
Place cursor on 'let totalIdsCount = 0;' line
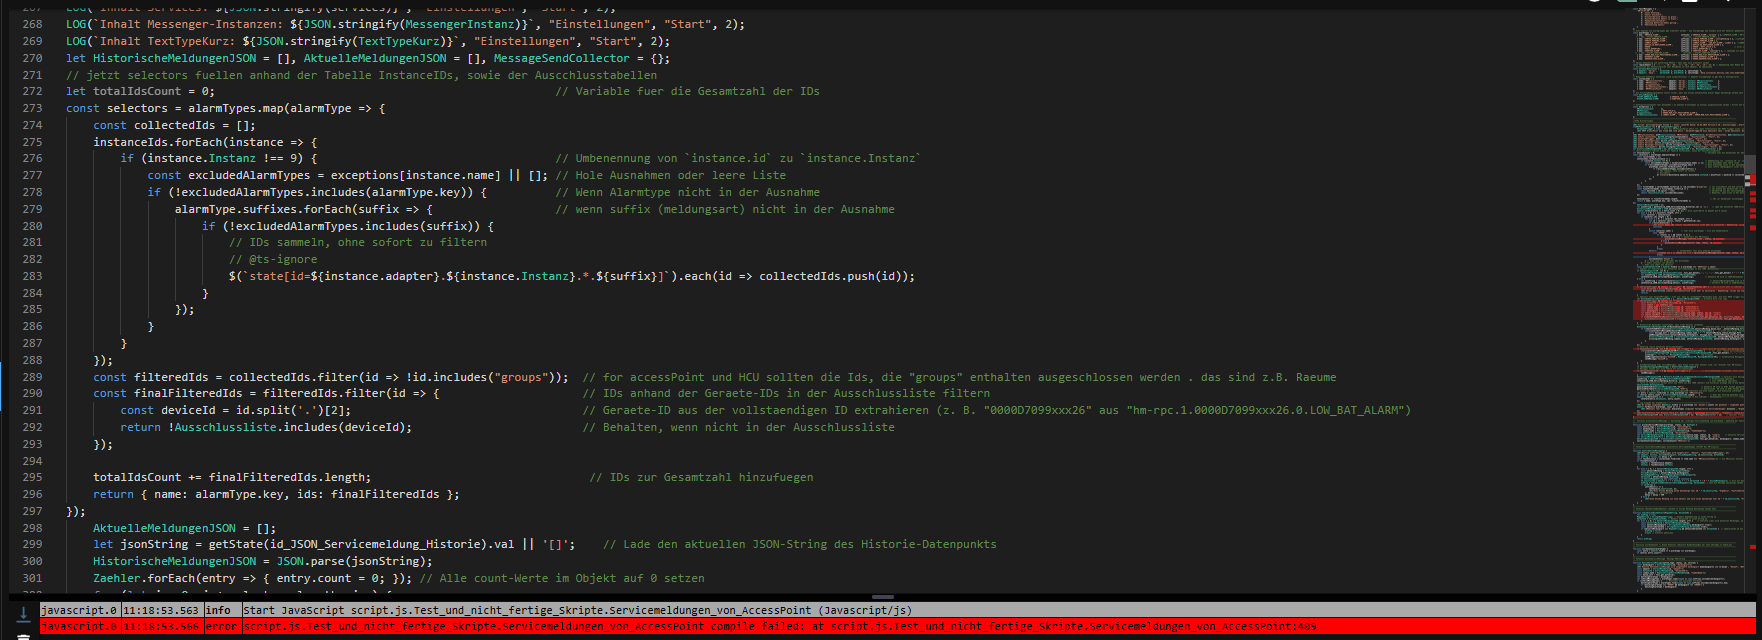pos(140,91)
